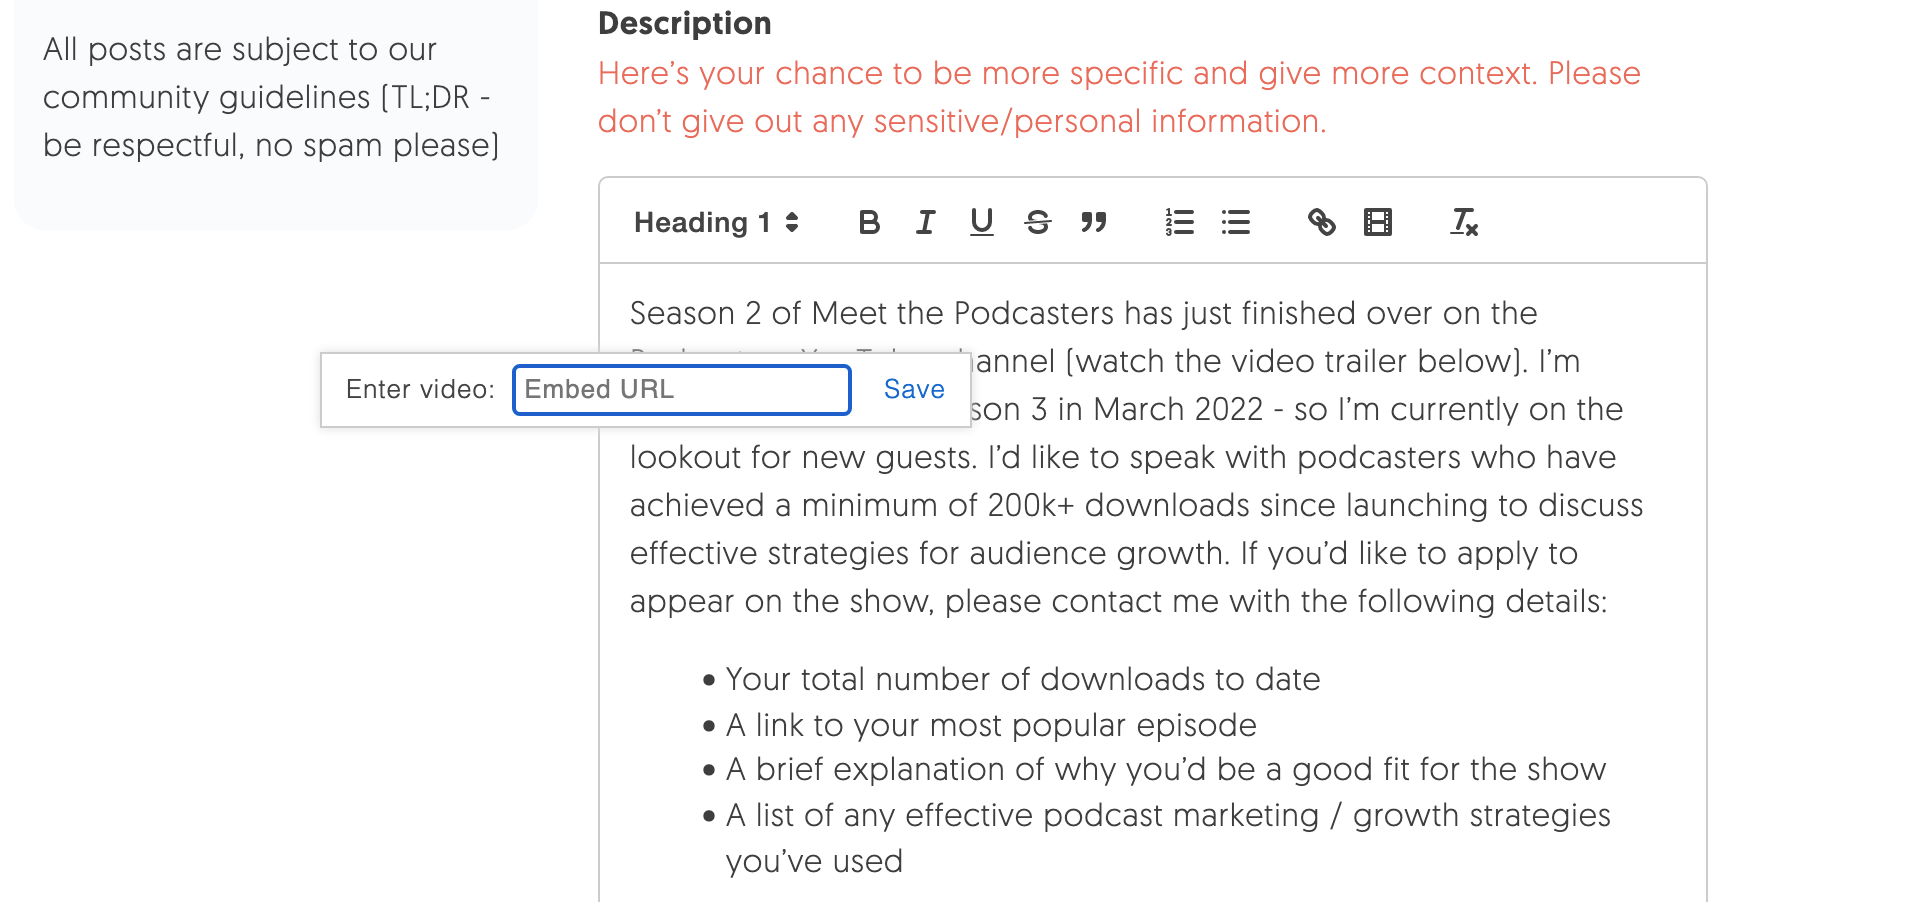The height and width of the screenshot is (902, 1922).
Task: Open the video embed tool
Action: 1378,222
